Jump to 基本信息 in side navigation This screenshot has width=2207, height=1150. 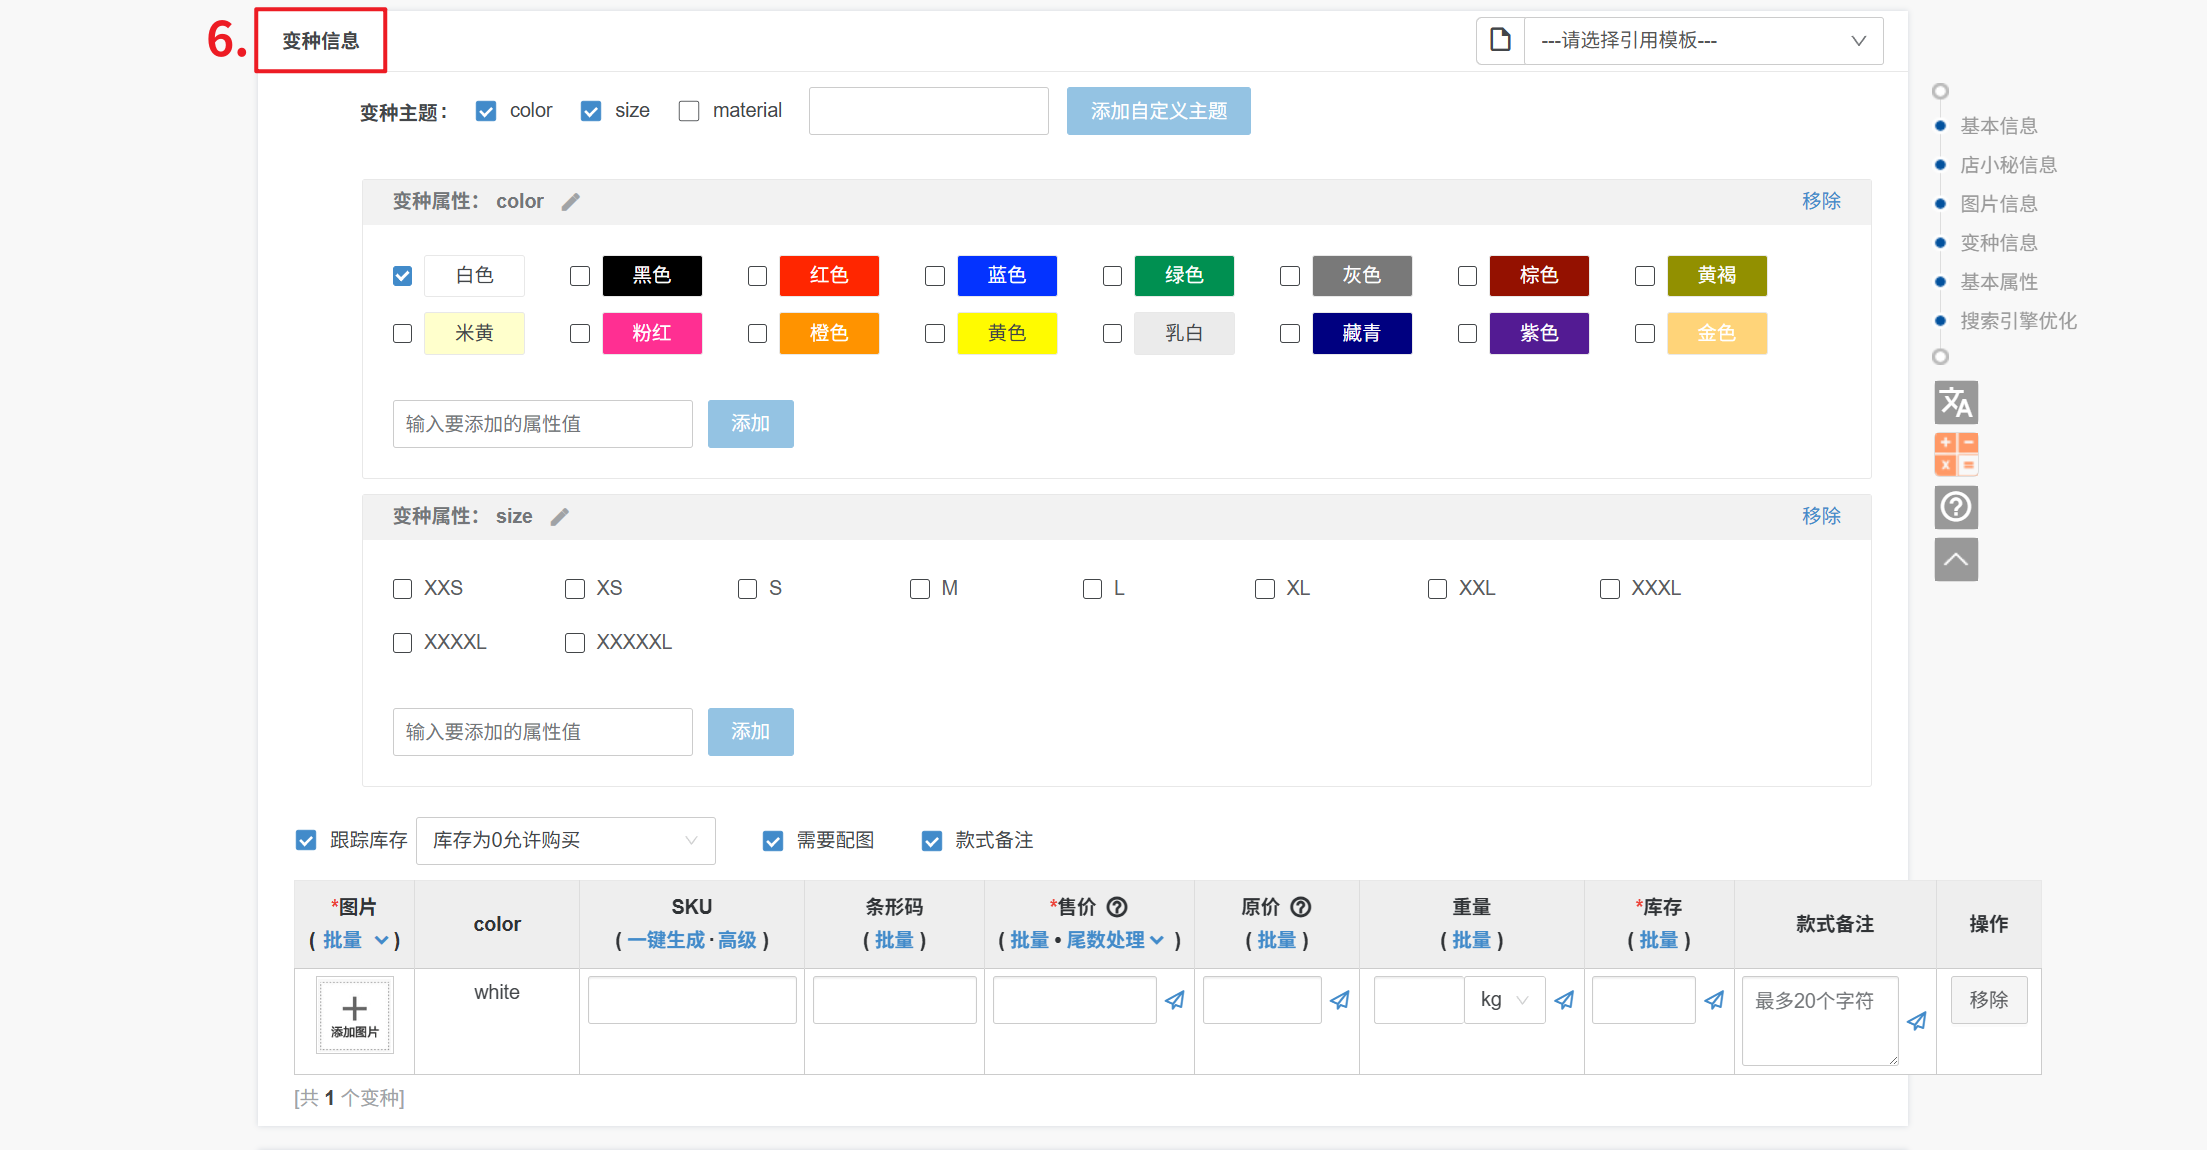(x=1998, y=126)
